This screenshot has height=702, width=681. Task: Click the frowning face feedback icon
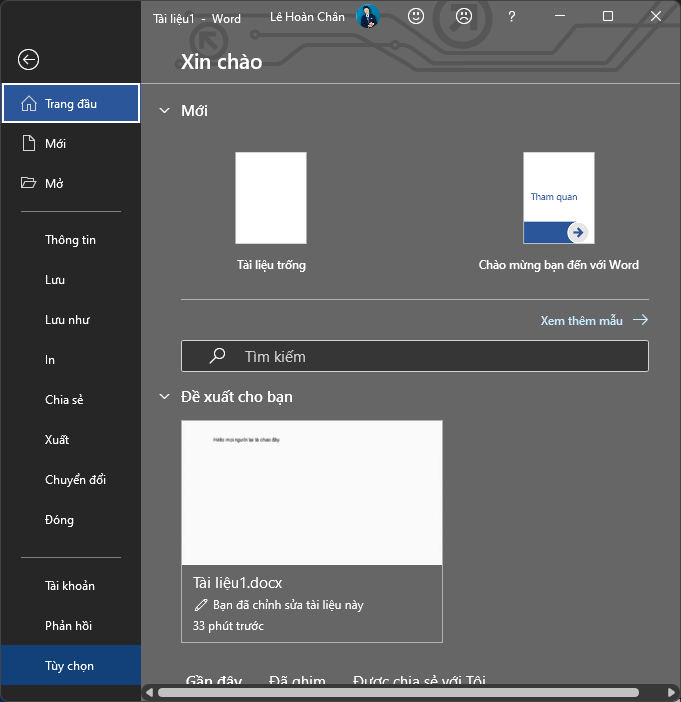tap(464, 17)
